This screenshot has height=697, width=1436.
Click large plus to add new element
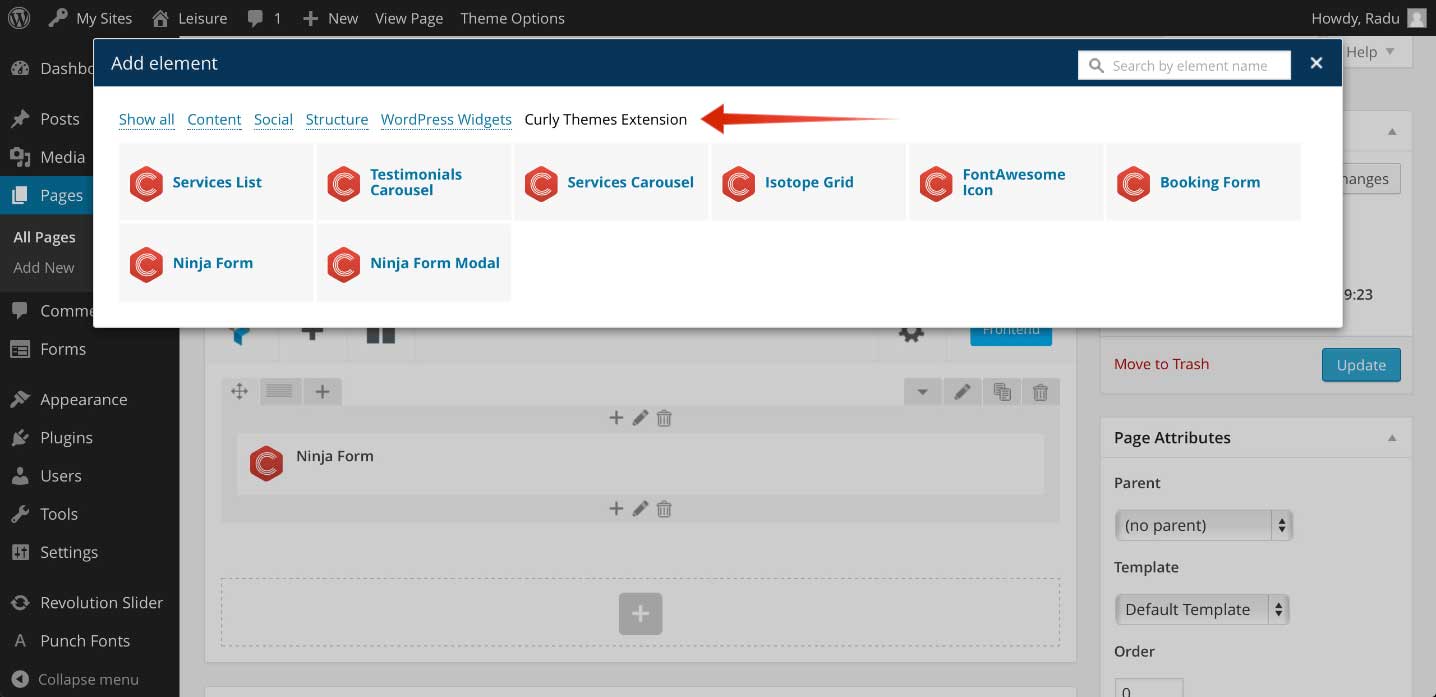click(640, 613)
